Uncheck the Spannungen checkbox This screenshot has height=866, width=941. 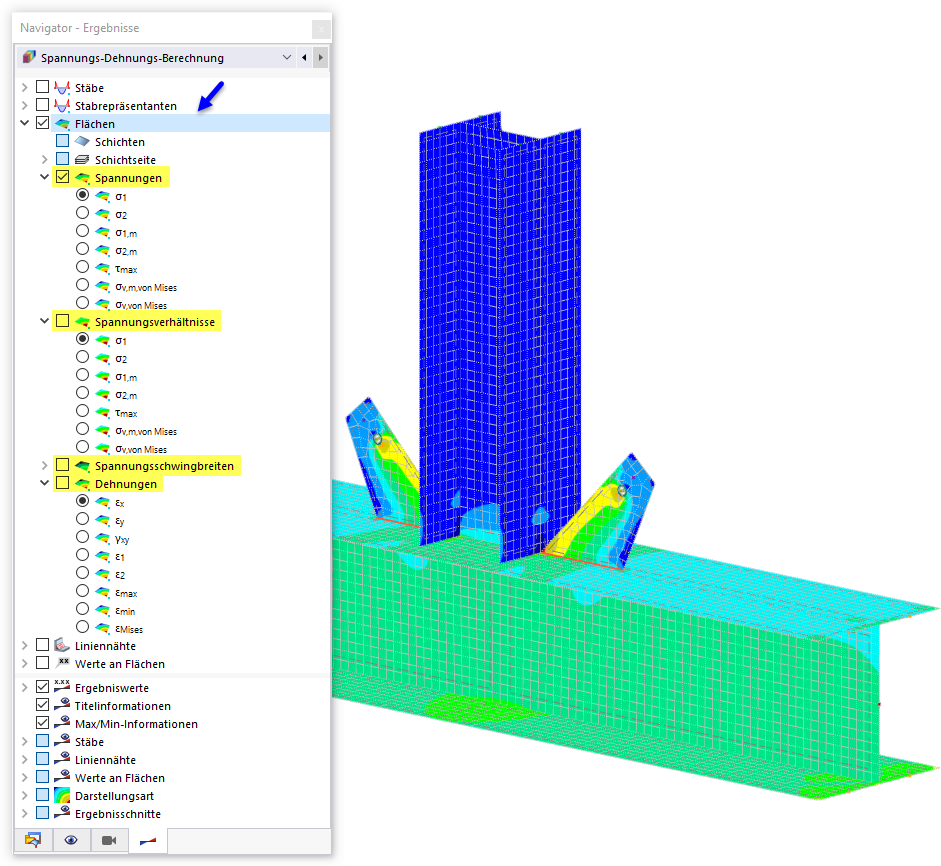point(62,177)
